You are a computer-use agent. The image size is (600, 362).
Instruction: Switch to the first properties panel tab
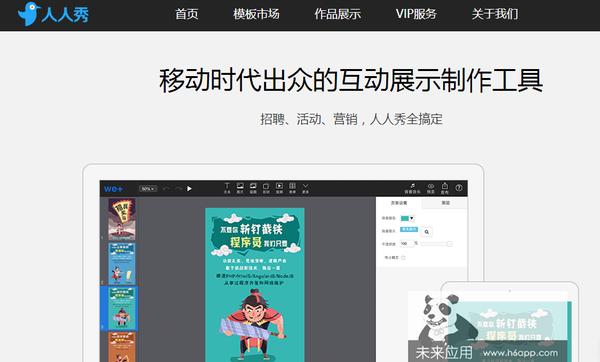[x=399, y=203]
